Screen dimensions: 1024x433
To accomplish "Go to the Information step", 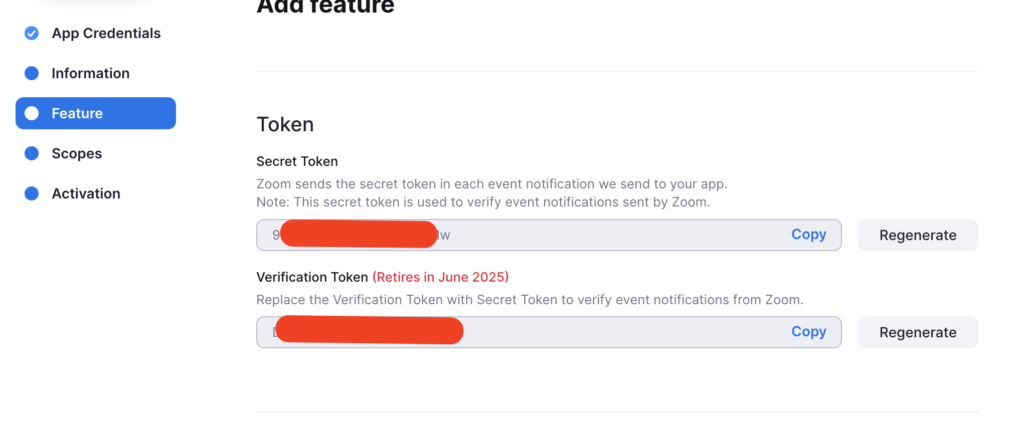I will [x=90, y=73].
